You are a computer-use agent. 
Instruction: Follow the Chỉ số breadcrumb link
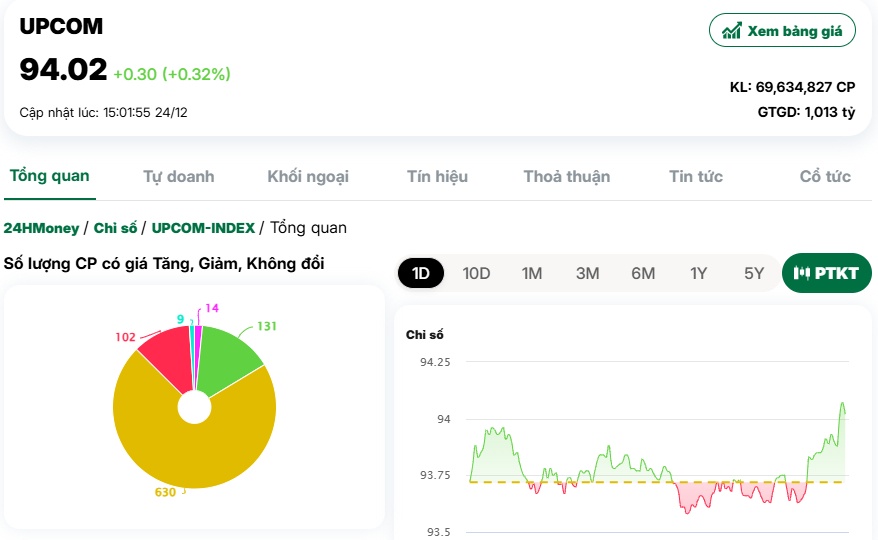115,228
